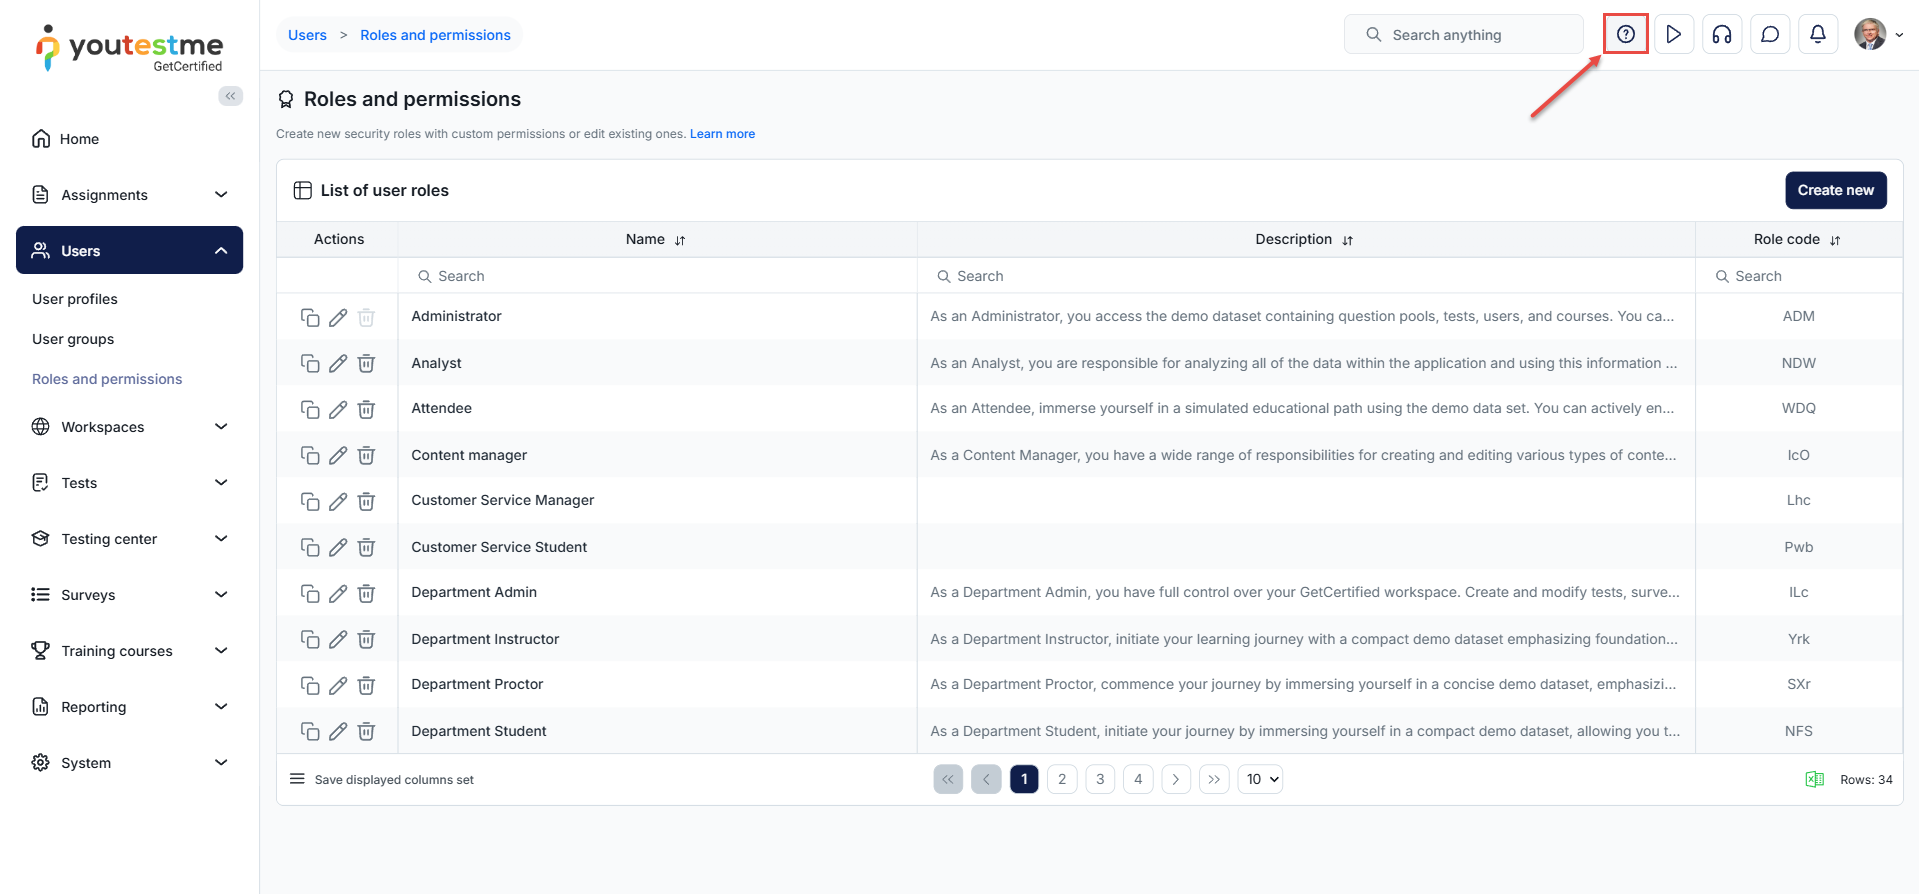
Task: Click the help question mark icon
Action: (1625, 35)
